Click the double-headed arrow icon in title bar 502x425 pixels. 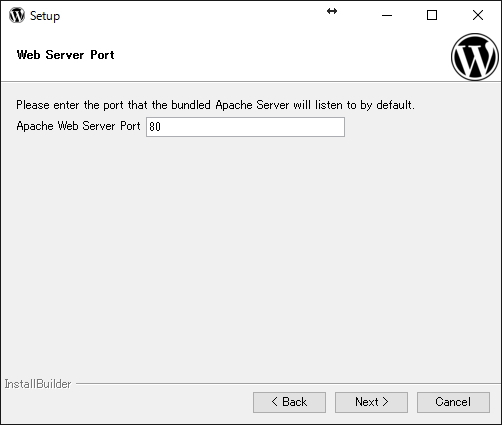tap(332, 11)
